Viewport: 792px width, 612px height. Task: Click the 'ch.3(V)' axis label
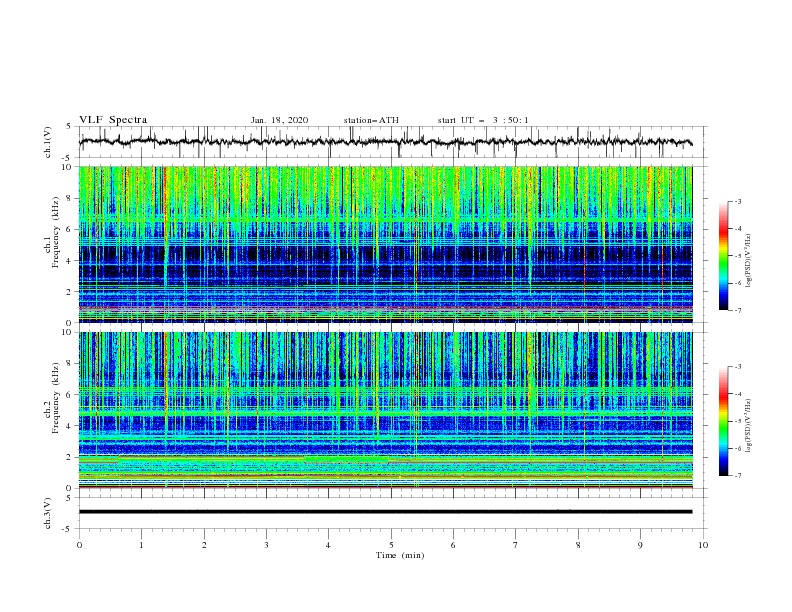pyautogui.click(x=47, y=513)
